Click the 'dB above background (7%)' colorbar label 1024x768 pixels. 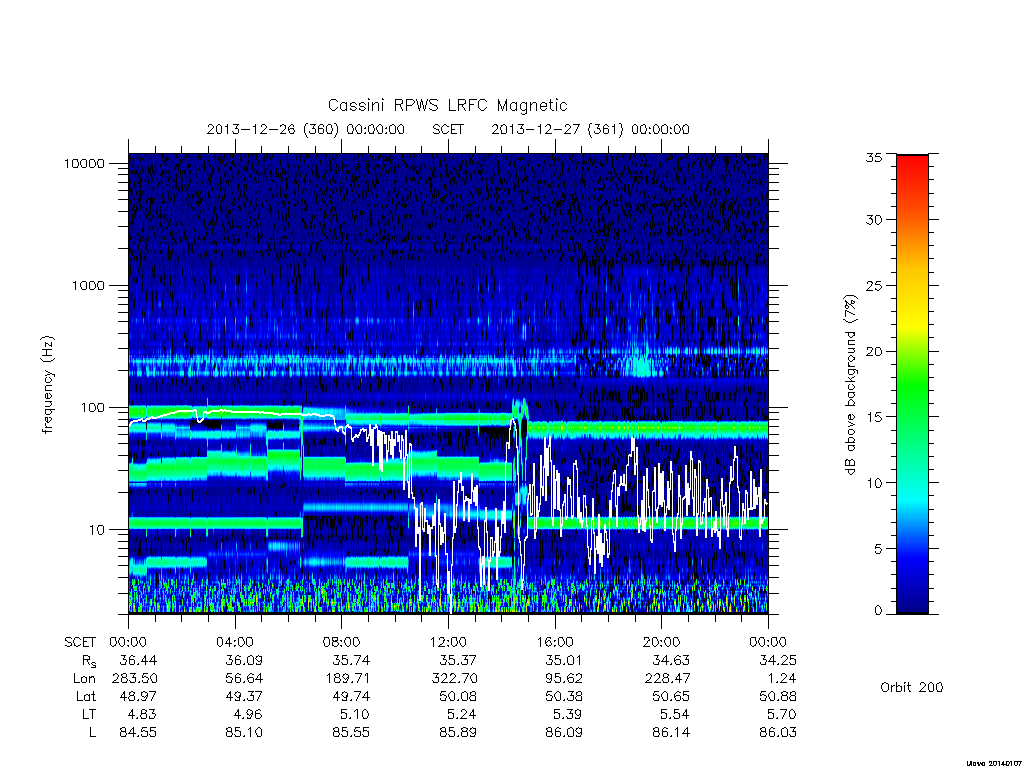point(850,384)
